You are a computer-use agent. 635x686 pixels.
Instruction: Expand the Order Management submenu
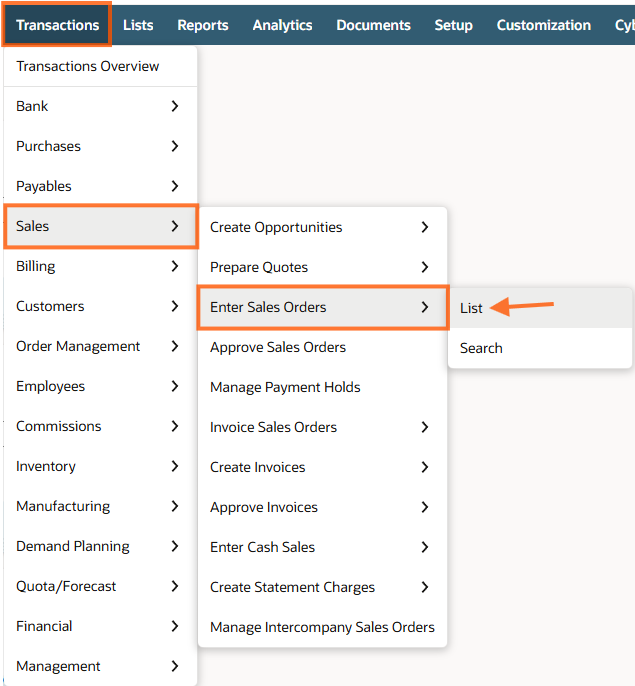[x=98, y=346]
